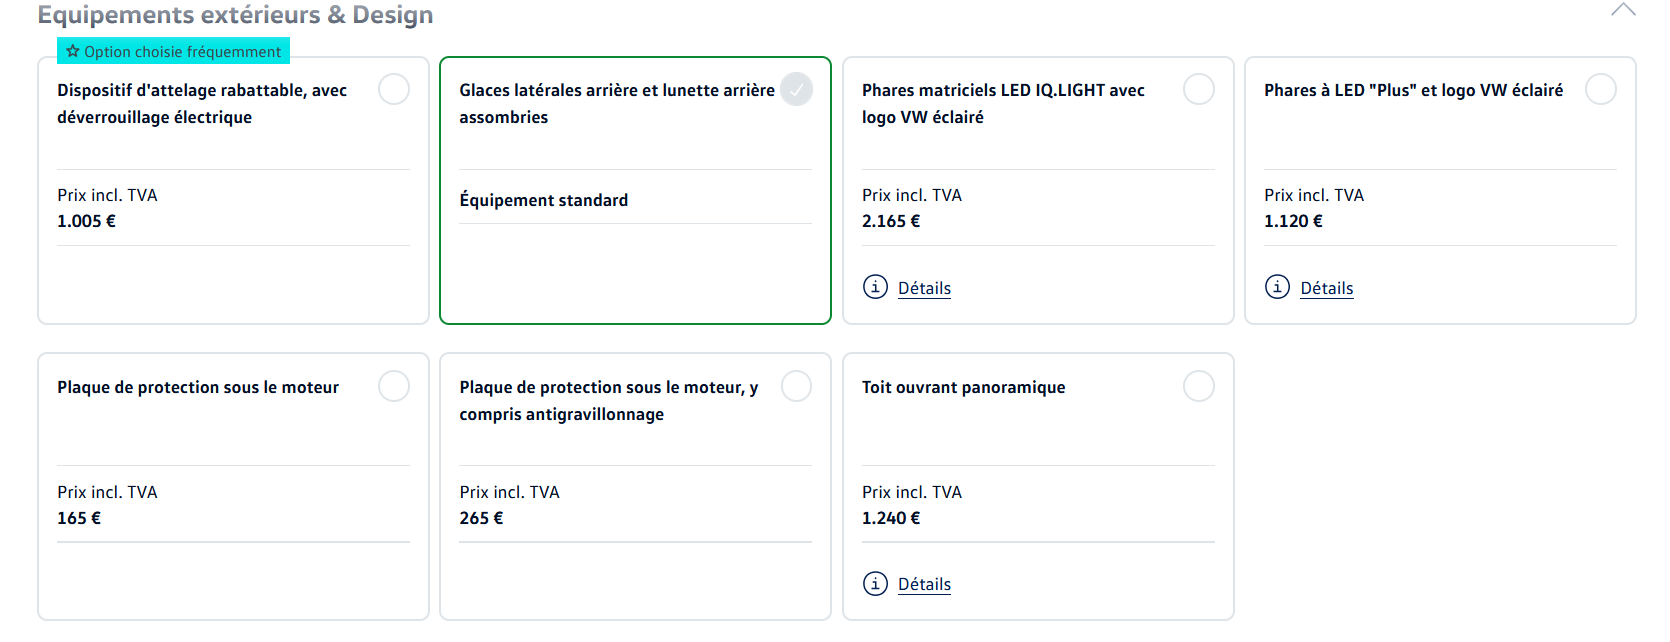Click info icon for Toit ouvrant panoramique
Image resolution: width=1670 pixels, height=642 pixels.
(875, 583)
